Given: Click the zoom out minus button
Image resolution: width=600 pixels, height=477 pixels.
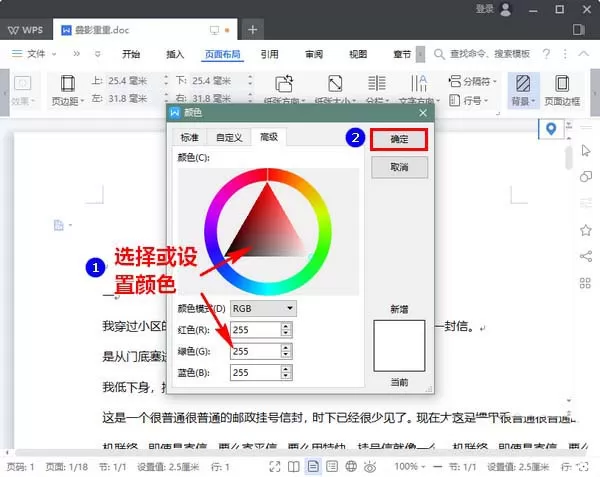Looking at the screenshot, I should pyautogui.click(x=438, y=467).
